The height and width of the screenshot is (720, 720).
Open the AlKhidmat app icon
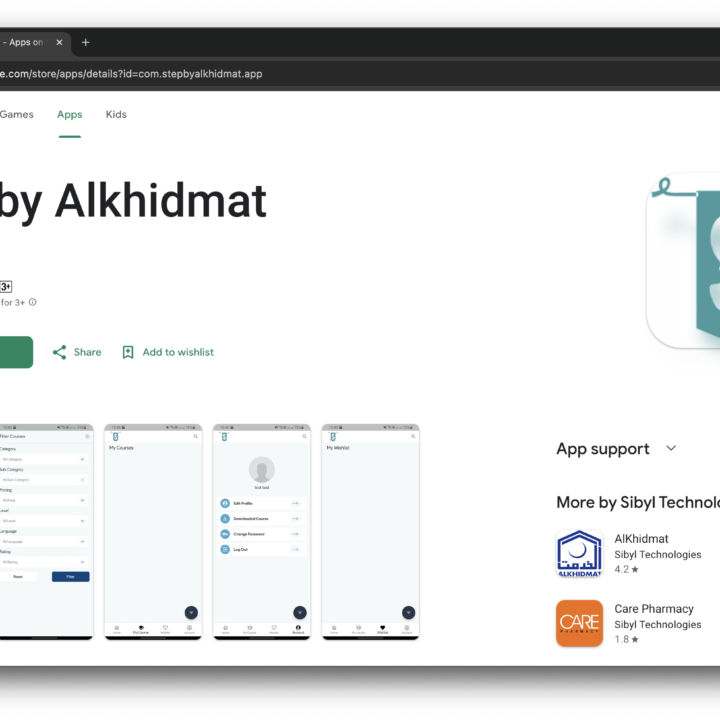click(579, 553)
